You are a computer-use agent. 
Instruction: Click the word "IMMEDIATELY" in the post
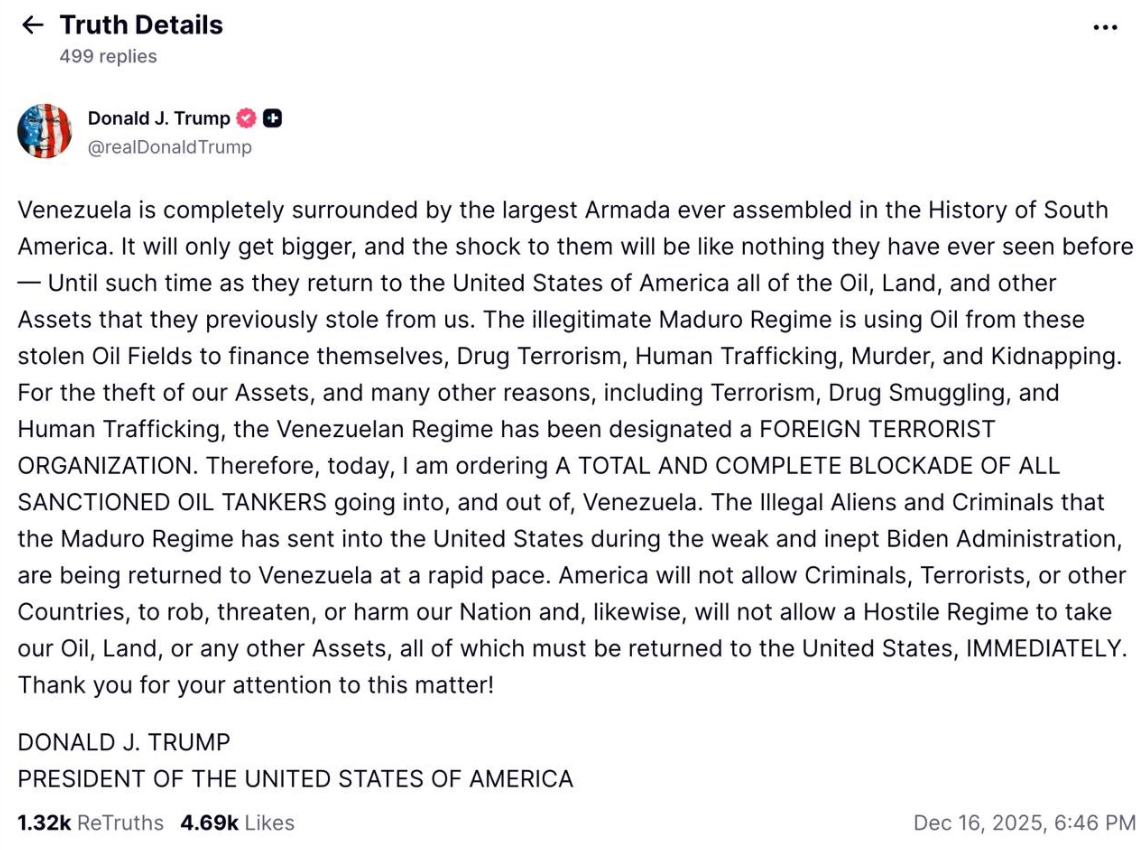1046,648
